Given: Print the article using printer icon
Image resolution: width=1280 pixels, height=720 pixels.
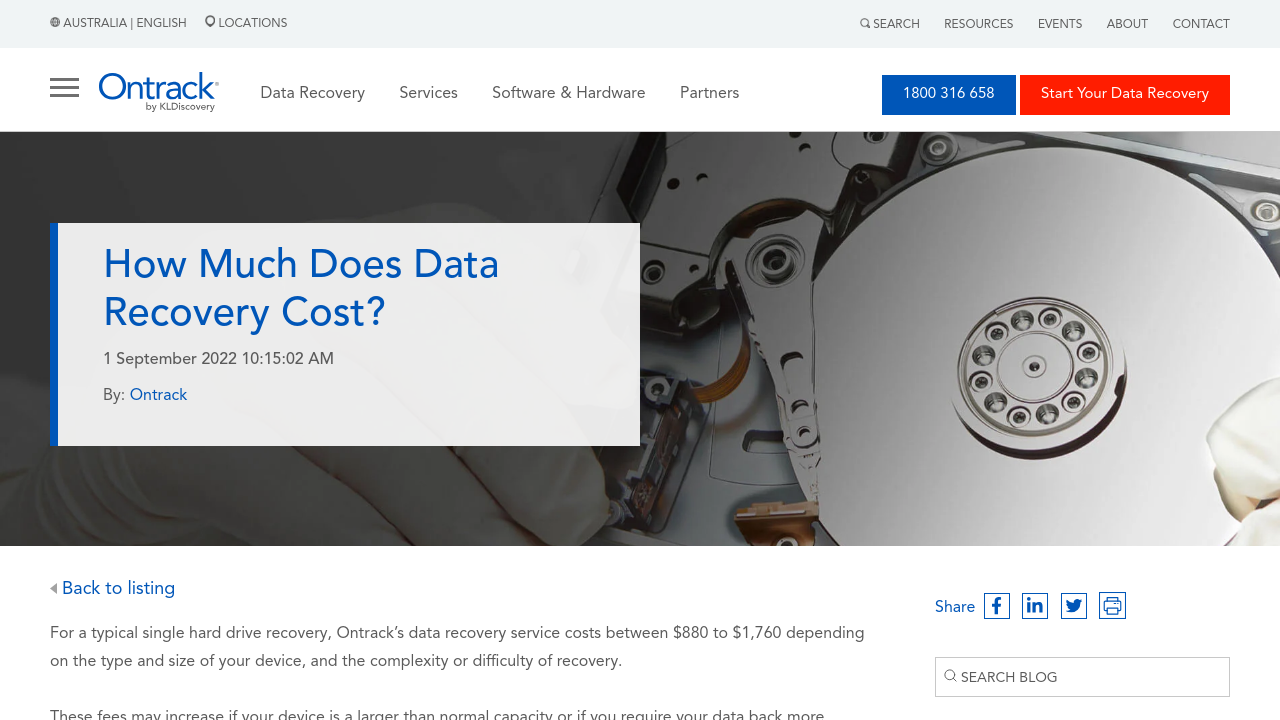Looking at the screenshot, I should click(1112, 606).
